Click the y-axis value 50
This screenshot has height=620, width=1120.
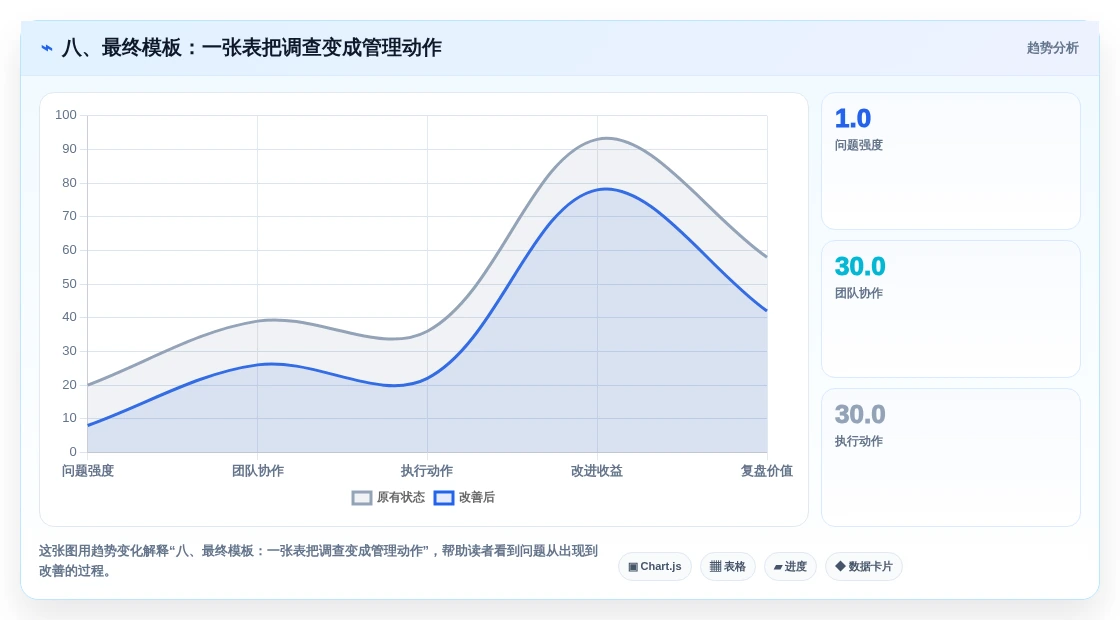tap(69, 284)
